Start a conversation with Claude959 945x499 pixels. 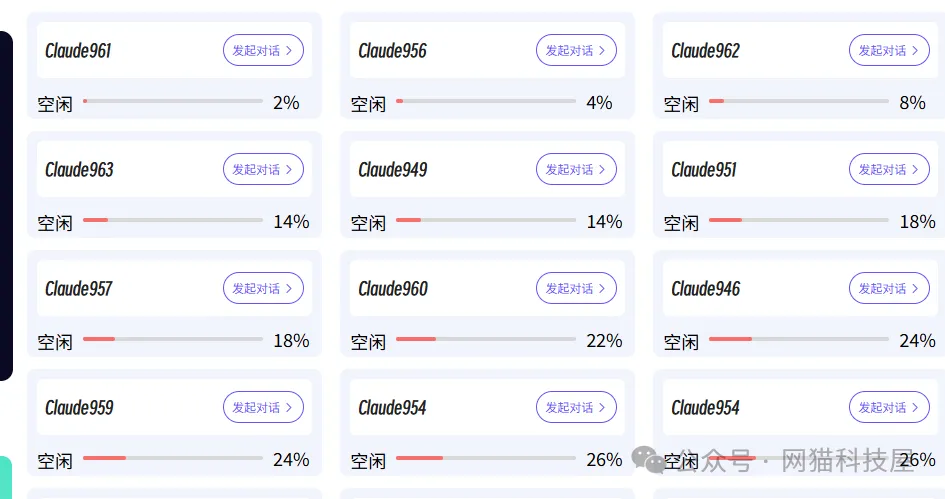point(263,407)
